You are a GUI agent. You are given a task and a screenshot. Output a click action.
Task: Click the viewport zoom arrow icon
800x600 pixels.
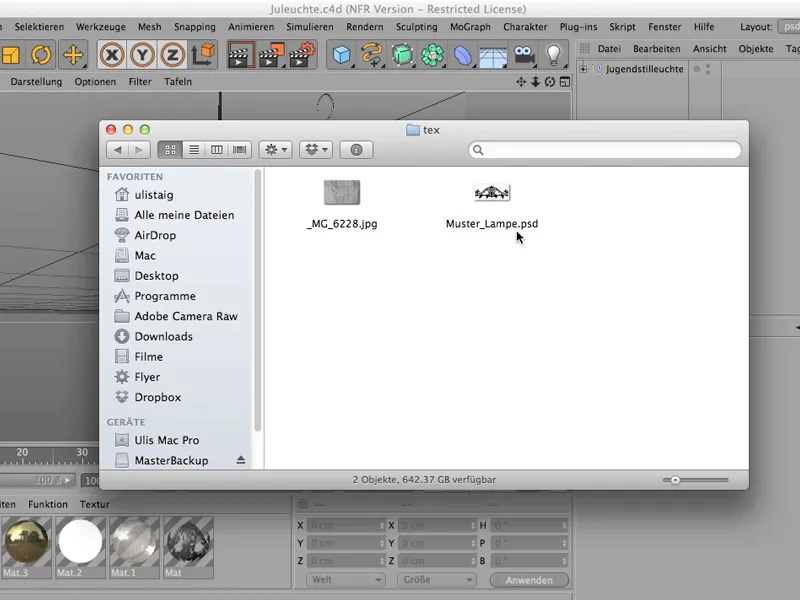coord(535,82)
